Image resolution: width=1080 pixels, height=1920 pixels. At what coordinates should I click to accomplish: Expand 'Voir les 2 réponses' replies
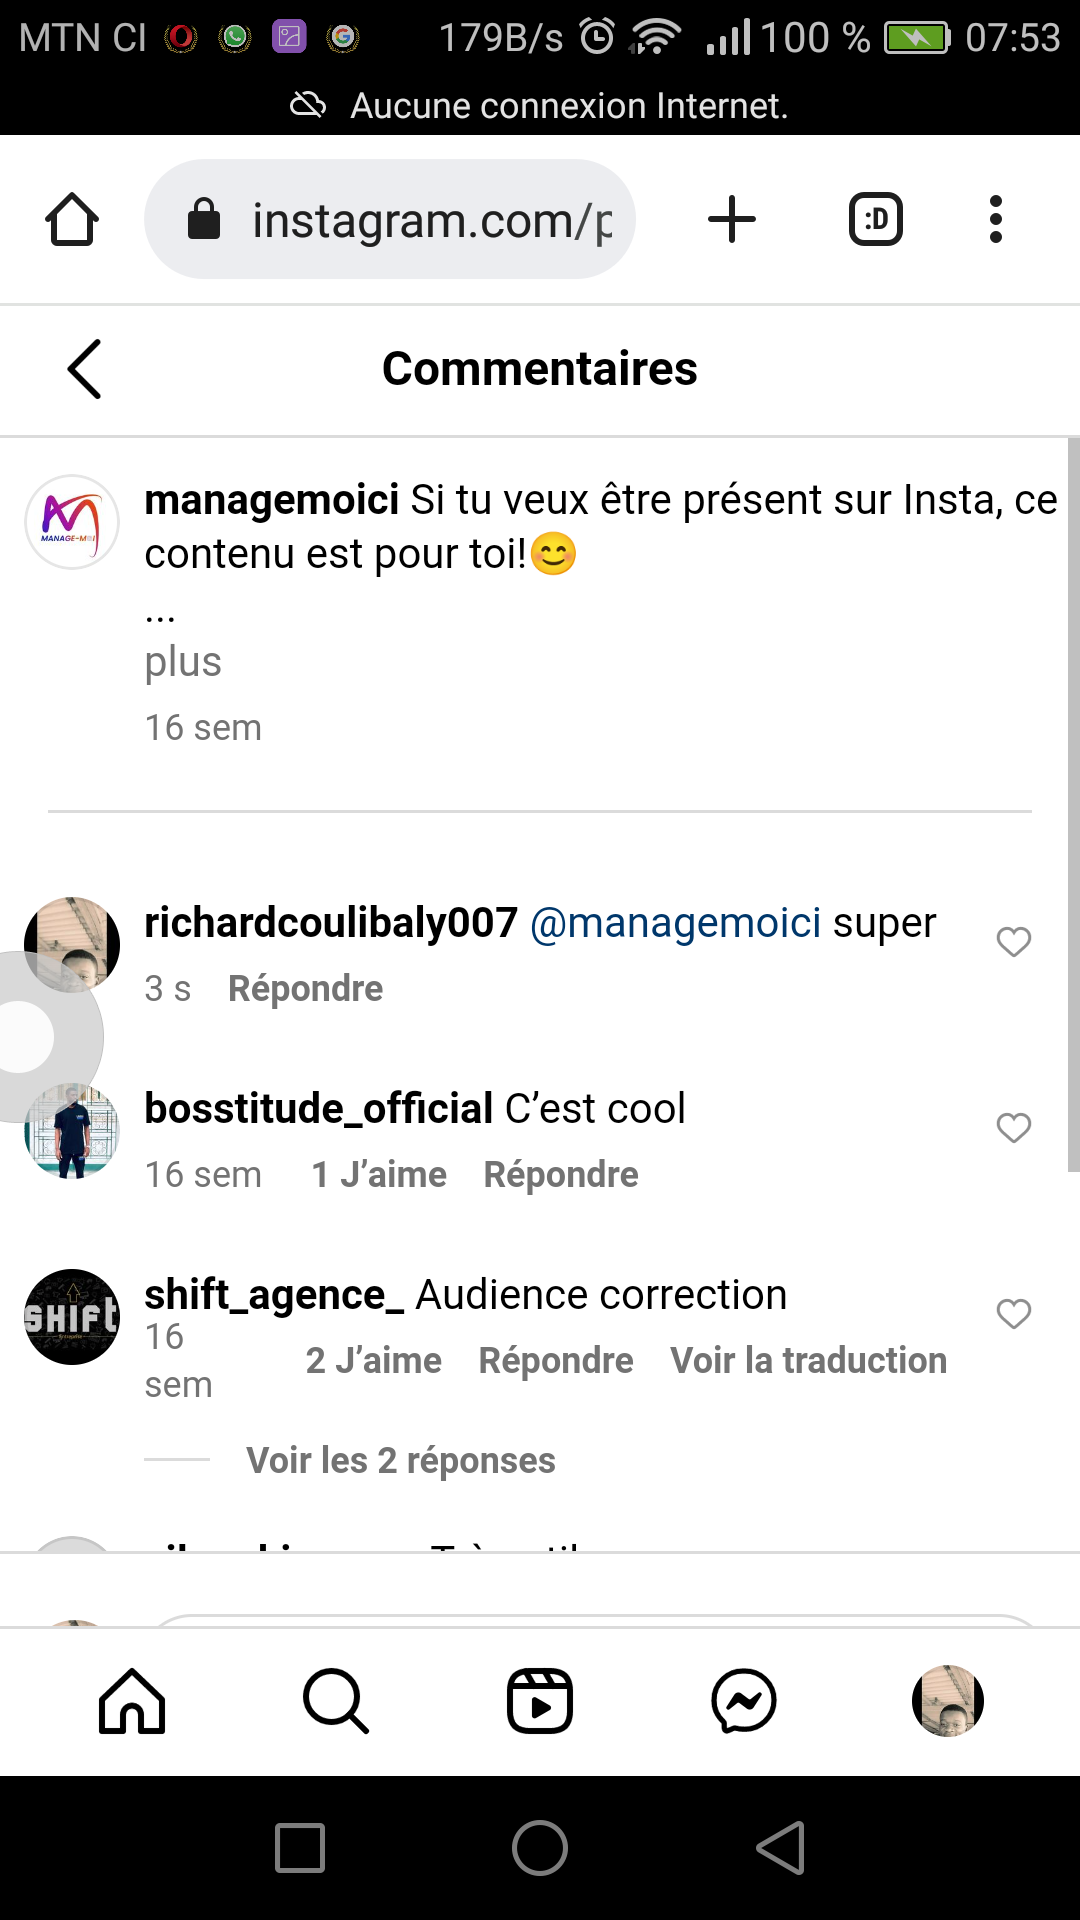tap(401, 1461)
